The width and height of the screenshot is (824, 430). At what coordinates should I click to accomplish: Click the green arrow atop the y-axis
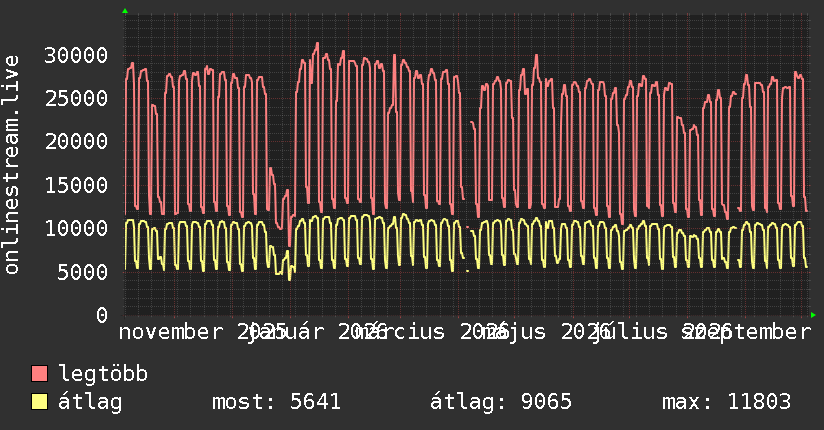[x=125, y=11]
